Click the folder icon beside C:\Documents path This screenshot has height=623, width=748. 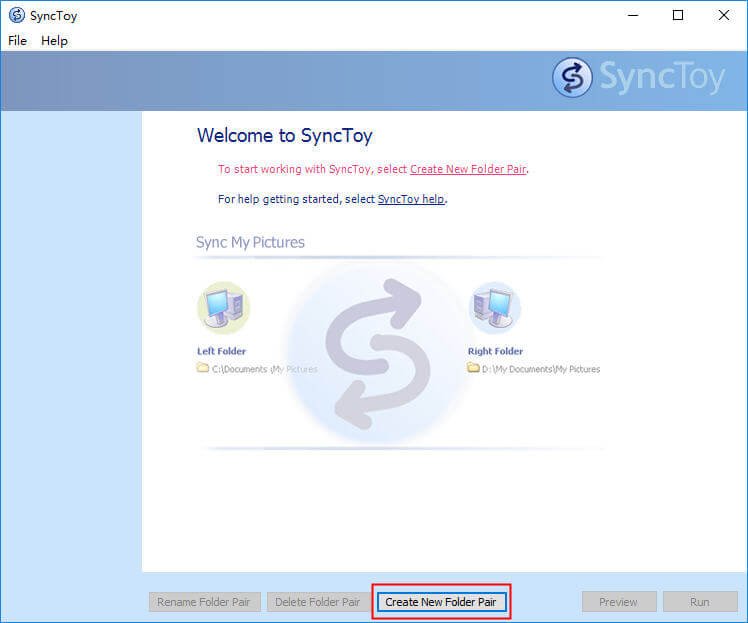203,368
